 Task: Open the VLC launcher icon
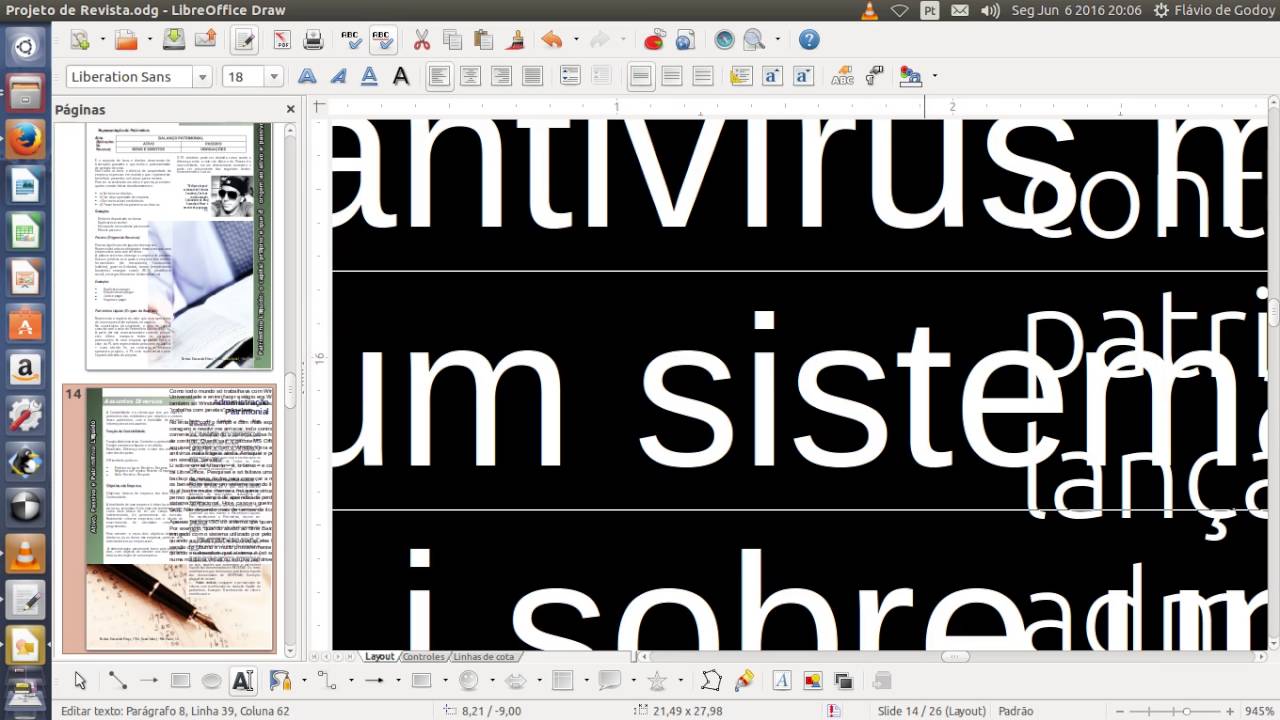[x=25, y=554]
